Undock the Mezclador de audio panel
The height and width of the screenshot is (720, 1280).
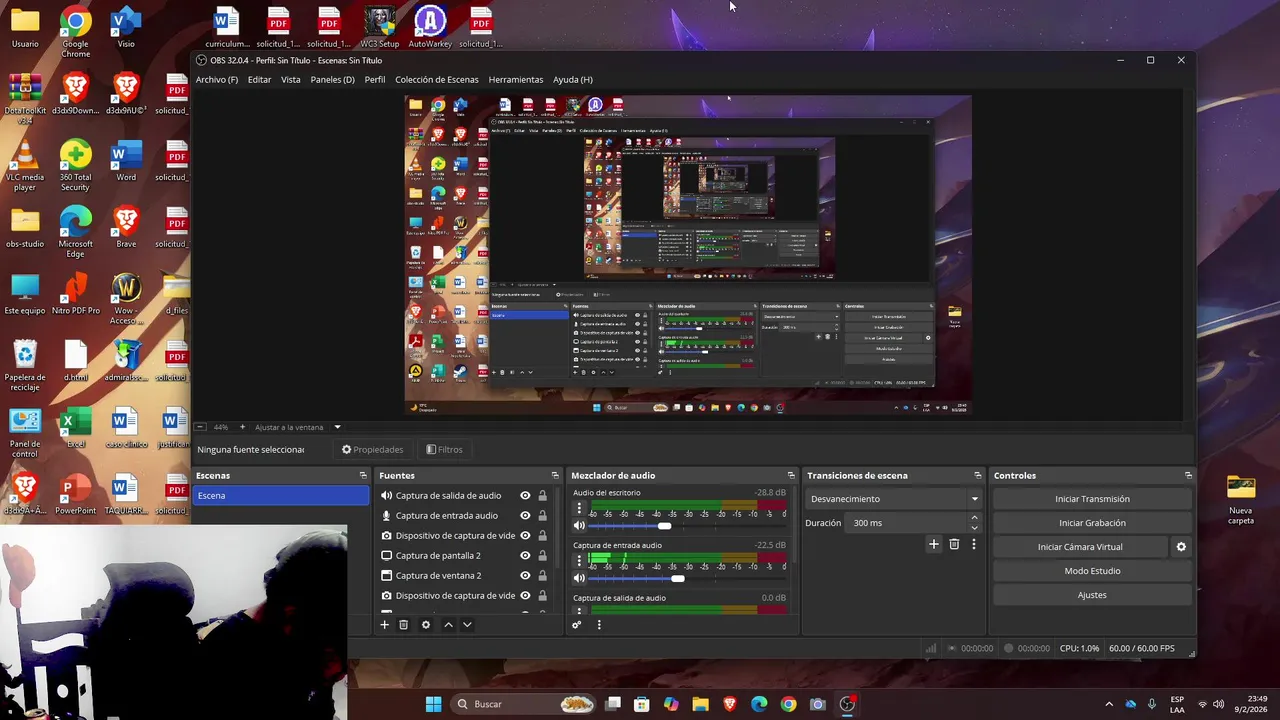point(791,476)
